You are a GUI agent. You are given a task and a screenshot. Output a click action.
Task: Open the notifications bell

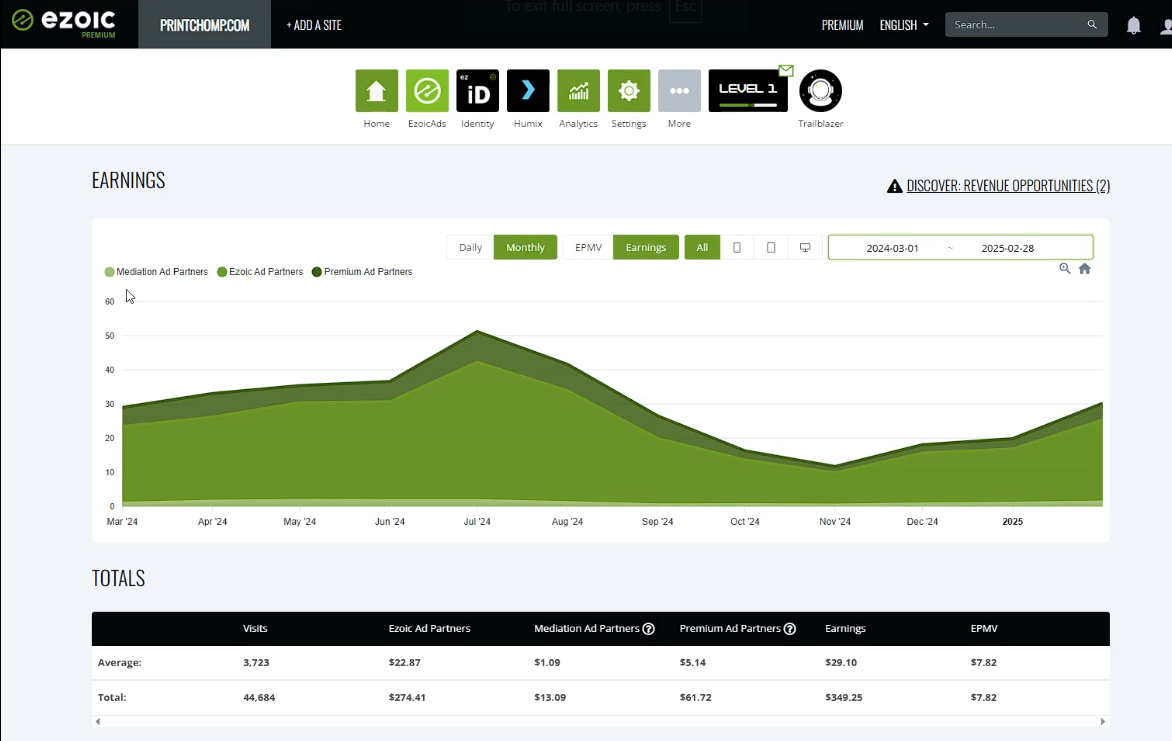[1134, 25]
